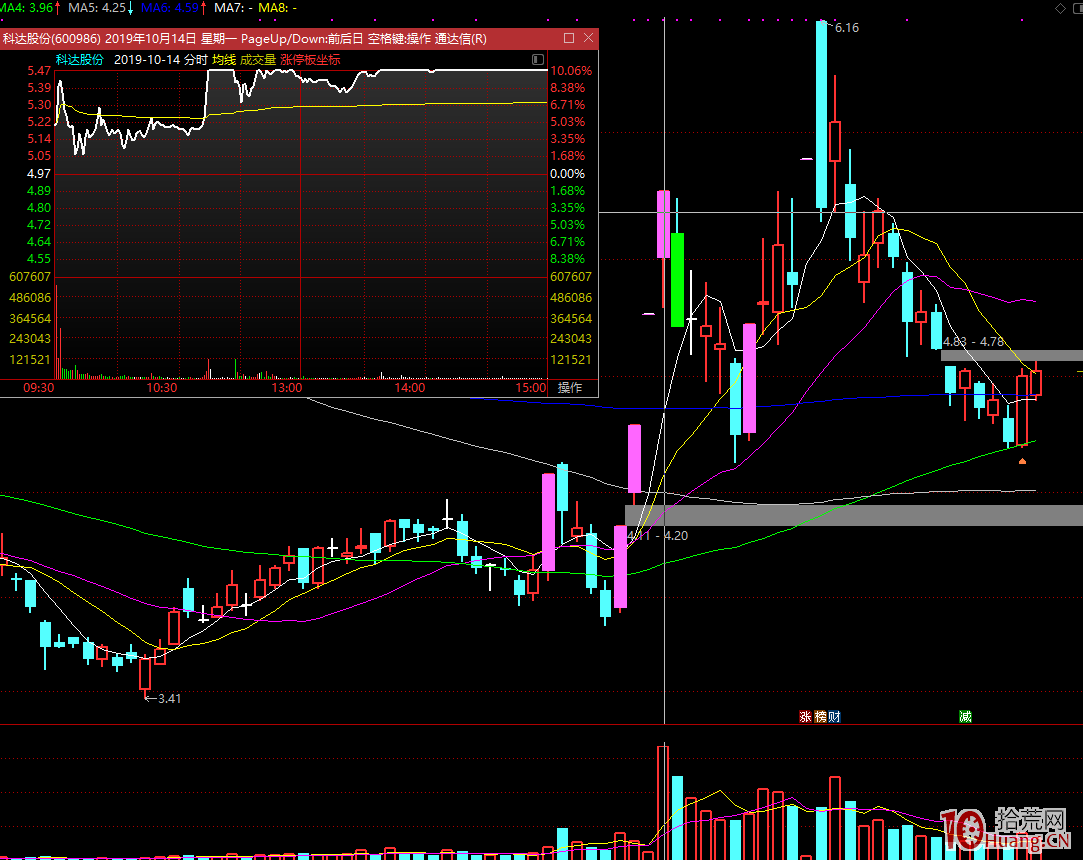Maximize the 科达股份 intraday popup window

coord(569,38)
